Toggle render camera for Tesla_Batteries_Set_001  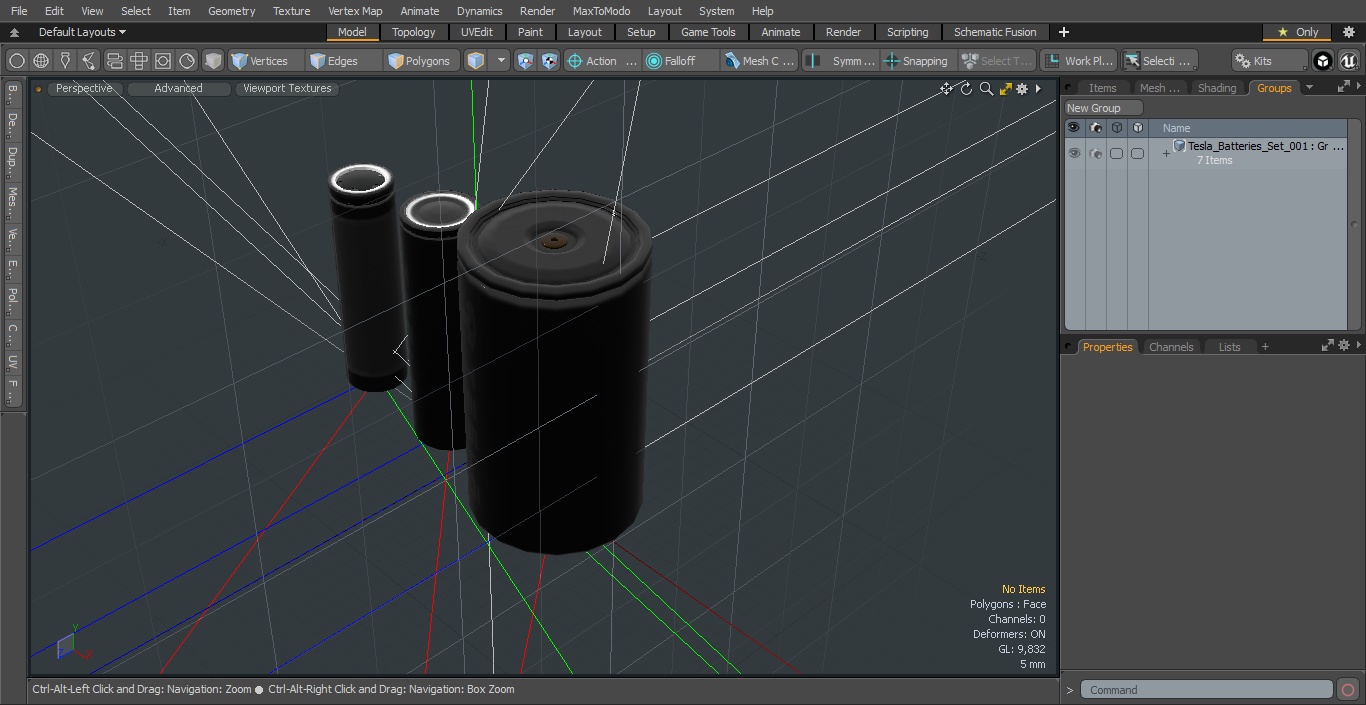coord(1095,153)
